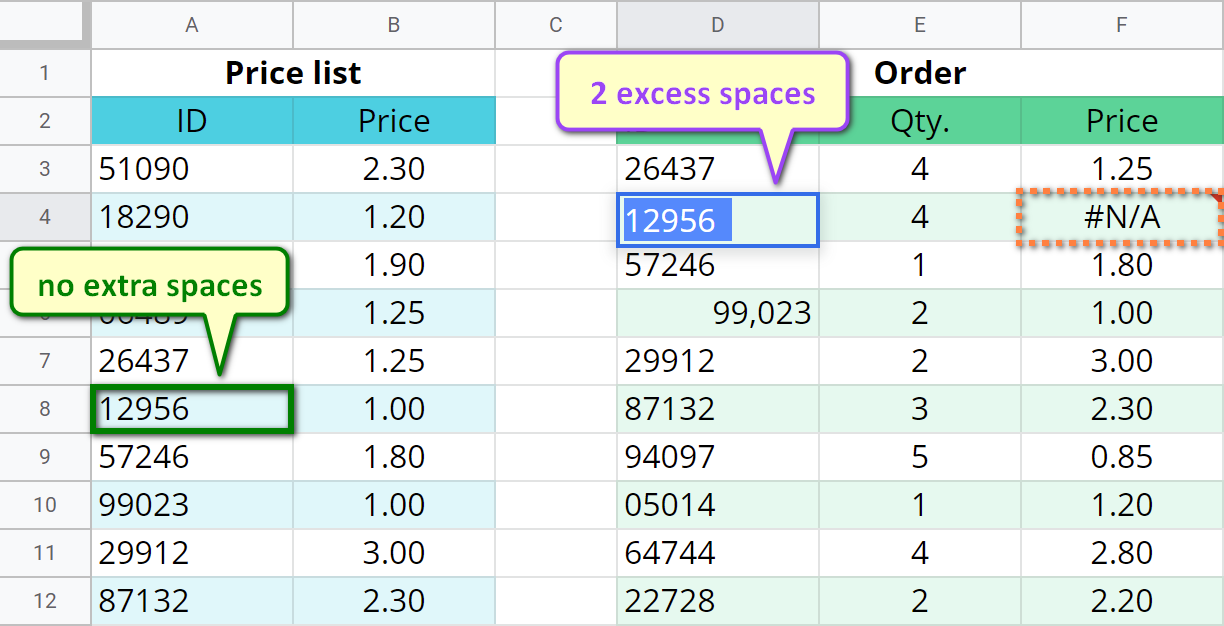Click the '2 excess spaces' callout bubble

[x=703, y=94]
